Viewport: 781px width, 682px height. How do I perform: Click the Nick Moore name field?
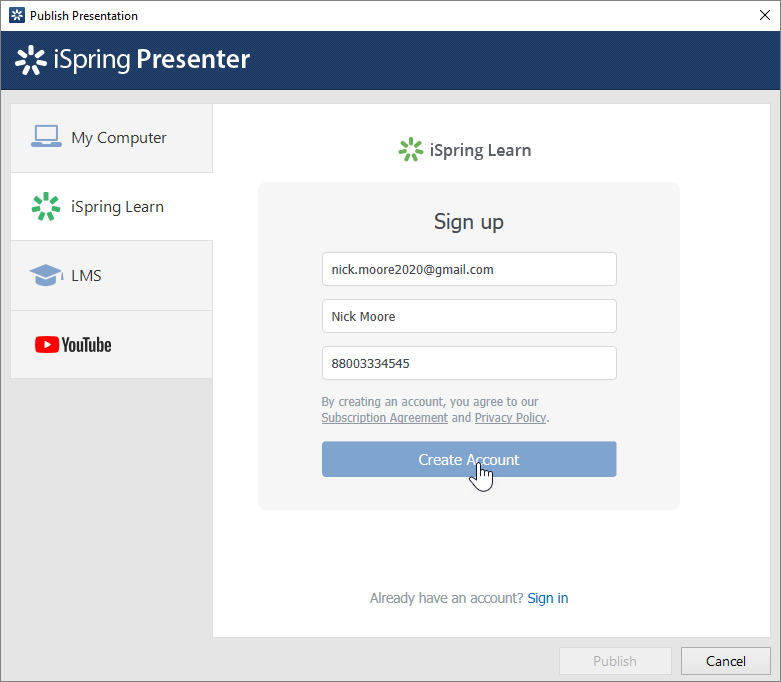pyautogui.click(x=469, y=316)
